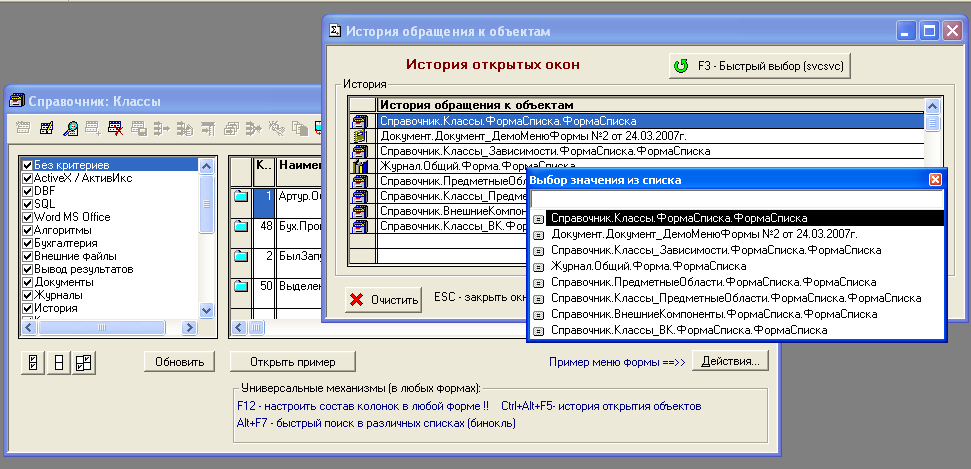
Task: Toggle the 'SQL' checkbox
Action: pyautogui.click(x=27, y=204)
